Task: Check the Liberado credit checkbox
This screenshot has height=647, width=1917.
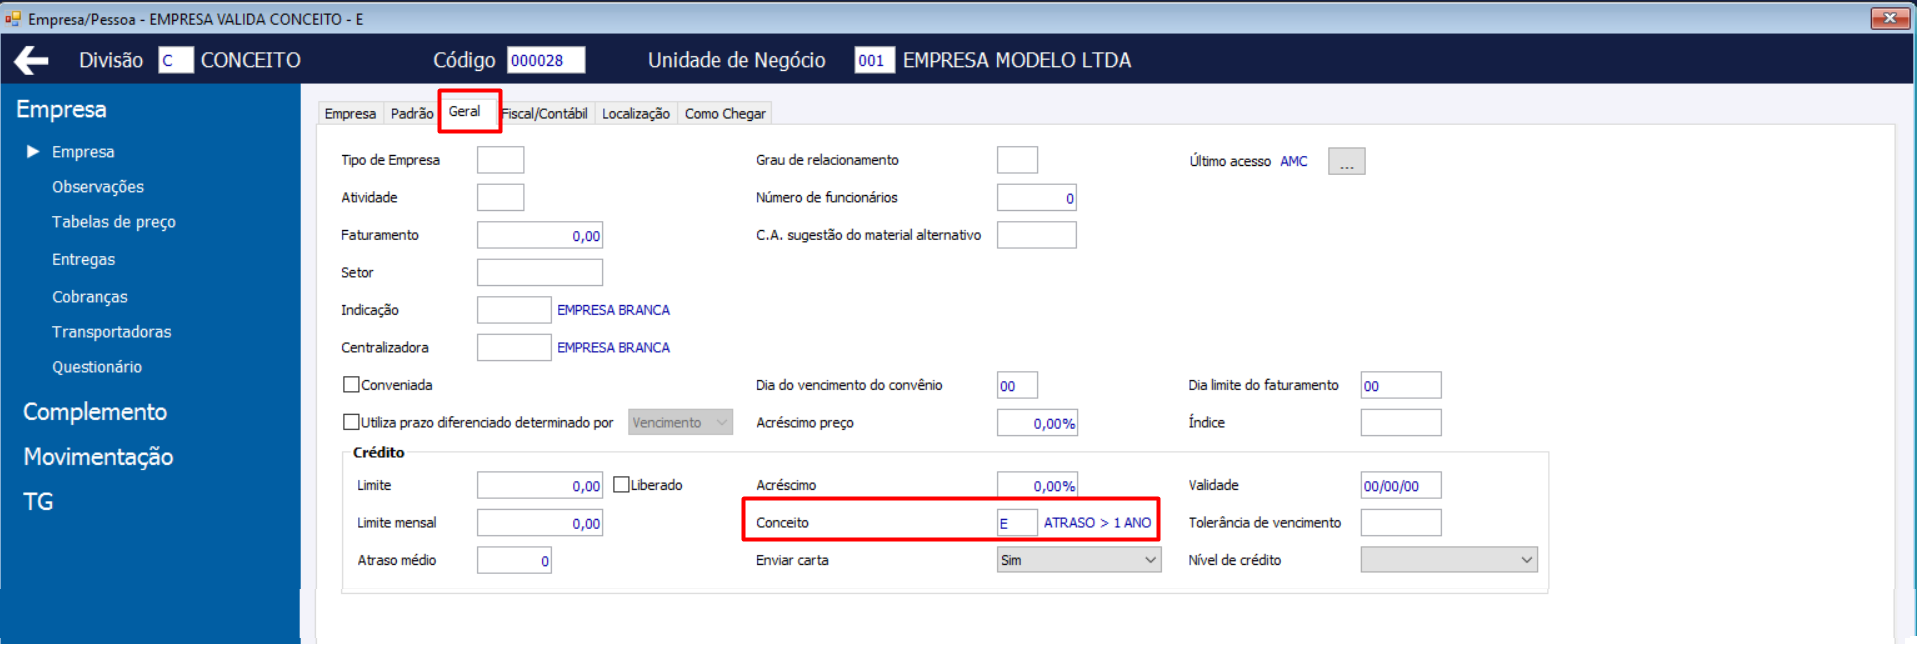Action: coord(621,484)
